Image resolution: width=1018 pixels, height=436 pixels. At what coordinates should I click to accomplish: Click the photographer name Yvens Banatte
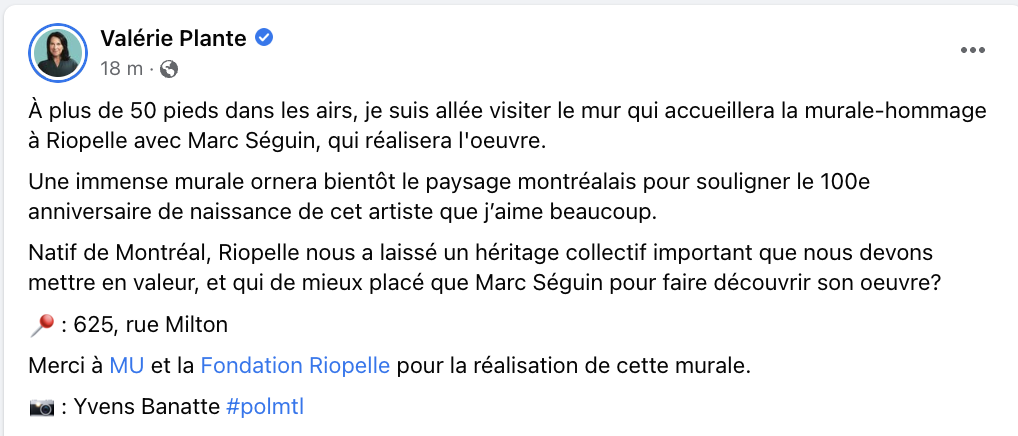tap(147, 407)
